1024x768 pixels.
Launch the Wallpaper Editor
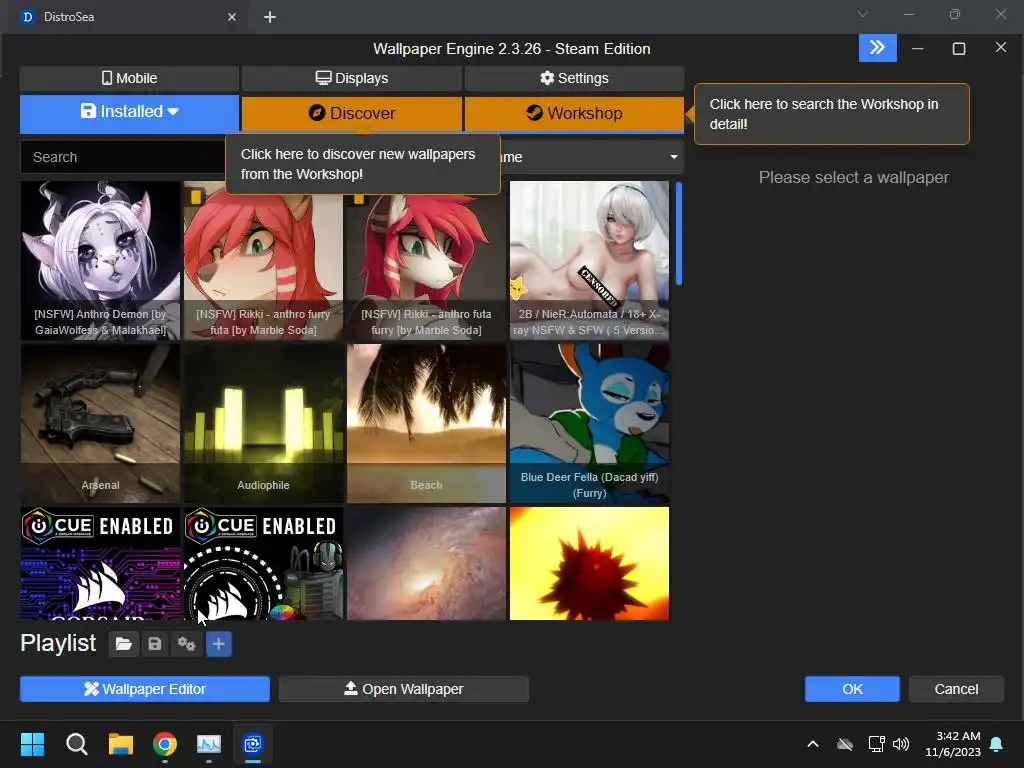[x=145, y=689]
